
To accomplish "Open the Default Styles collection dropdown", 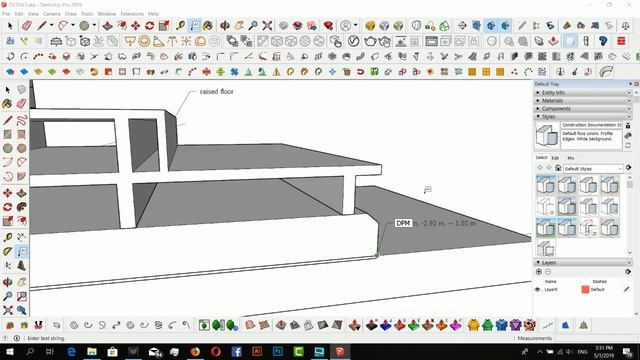I will (593, 169).
